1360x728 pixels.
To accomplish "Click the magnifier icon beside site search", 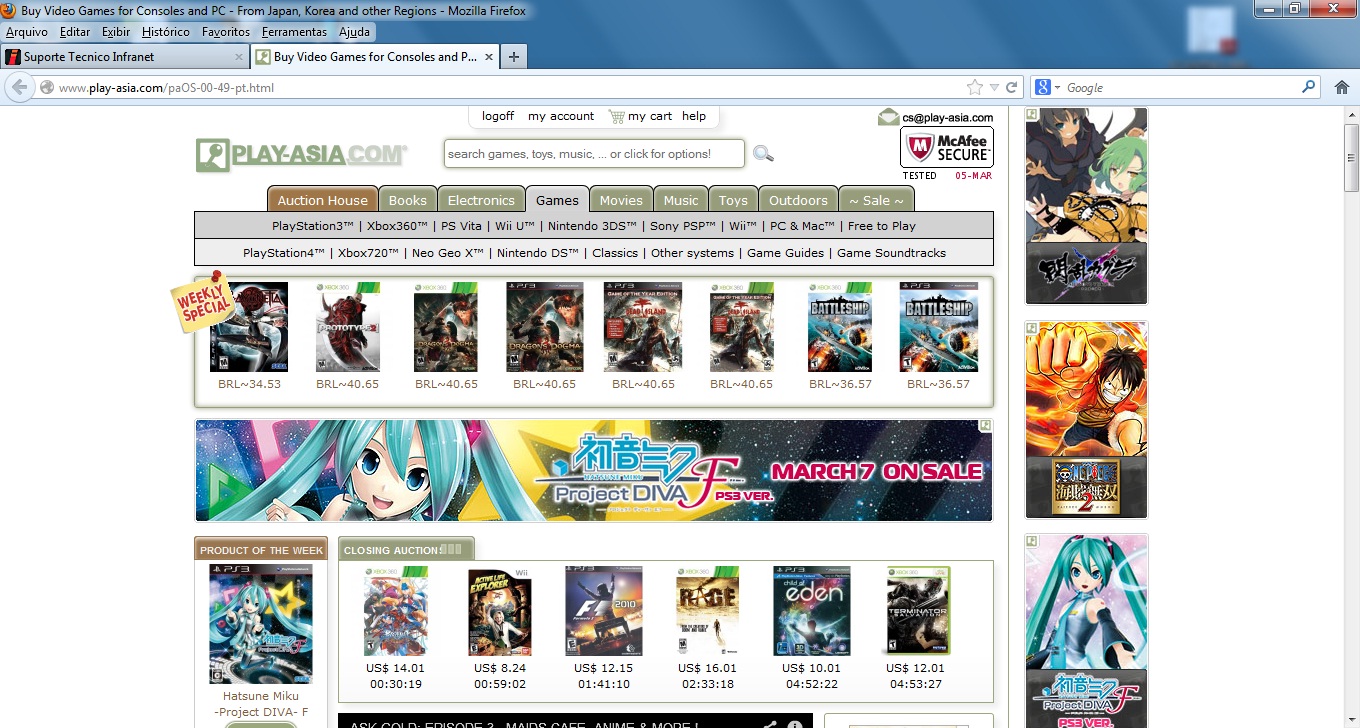I will click(763, 154).
